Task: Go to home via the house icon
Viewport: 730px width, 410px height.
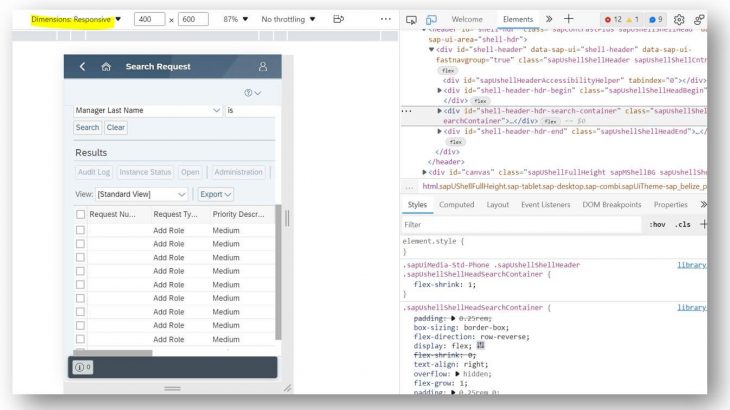Action: click(x=106, y=67)
